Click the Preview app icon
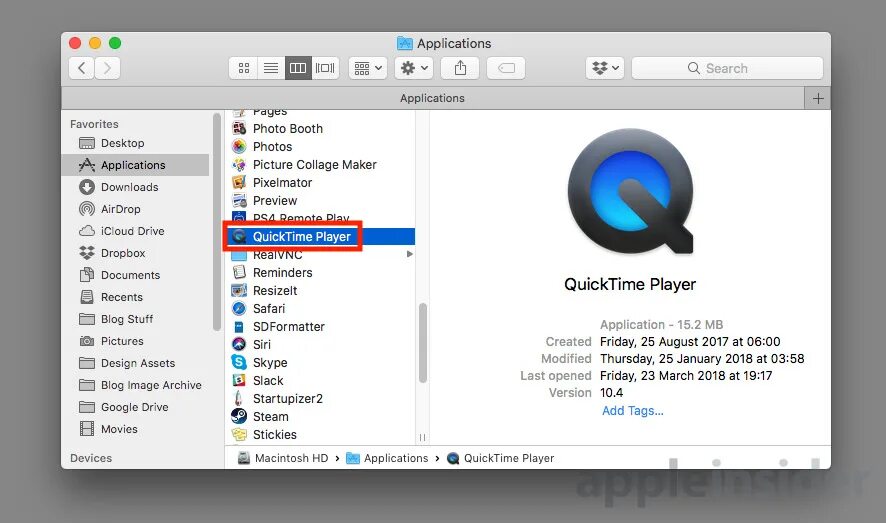The image size is (886, 523). [239, 201]
